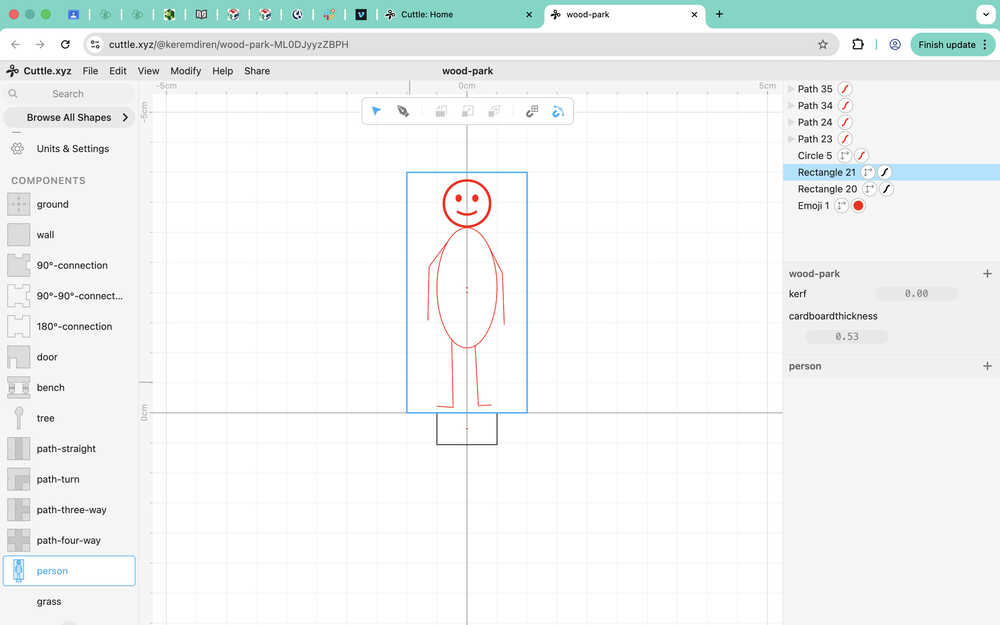Click the stroke icon beside Rectangle 20
Viewport: 1000px width, 625px height.
point(885,189)
